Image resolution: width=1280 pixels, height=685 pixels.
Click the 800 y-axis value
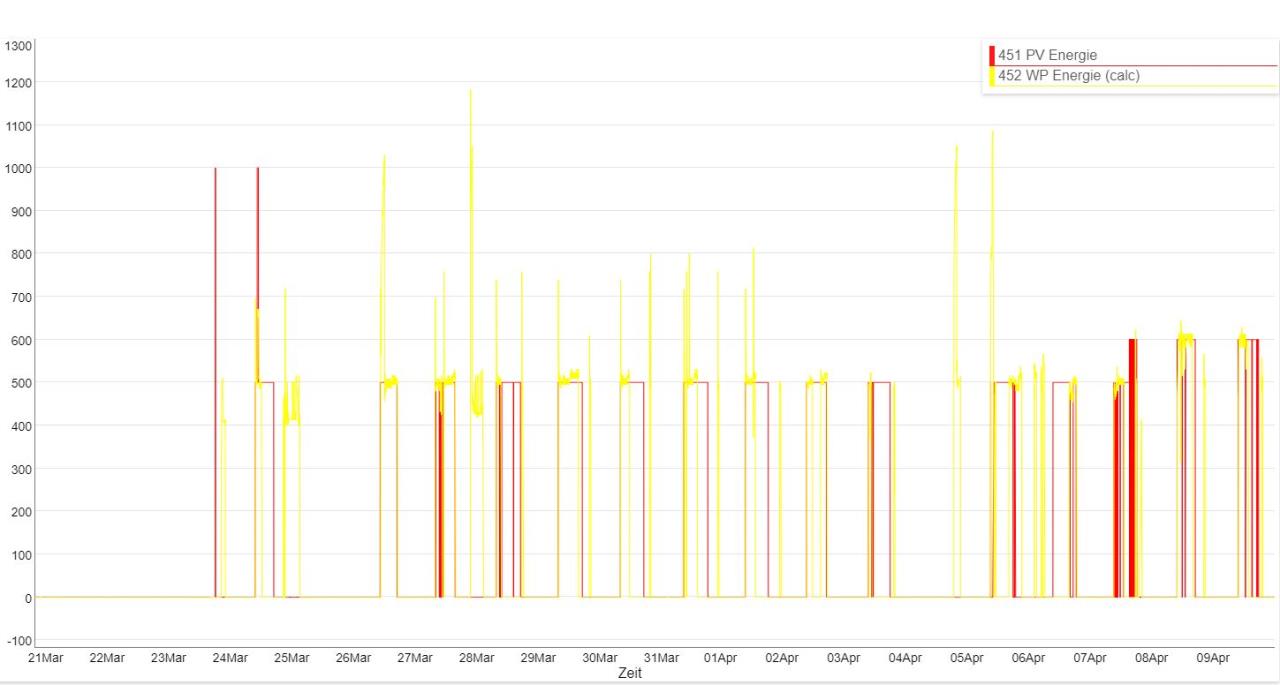pyautogui.click(x=22, y=254)
